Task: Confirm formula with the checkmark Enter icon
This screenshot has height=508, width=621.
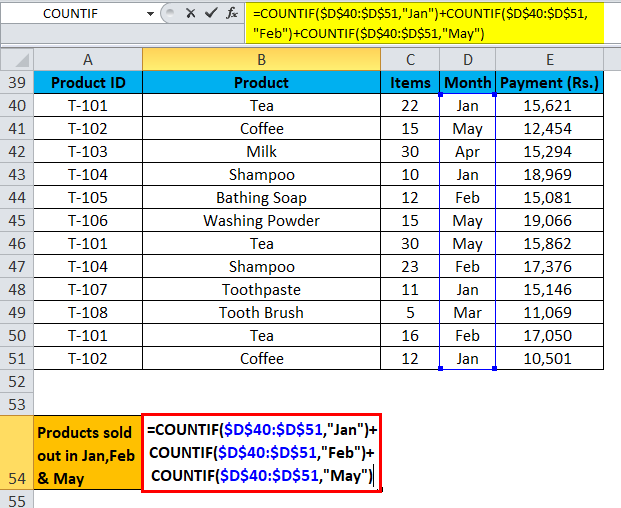Action: click(211, 13)
